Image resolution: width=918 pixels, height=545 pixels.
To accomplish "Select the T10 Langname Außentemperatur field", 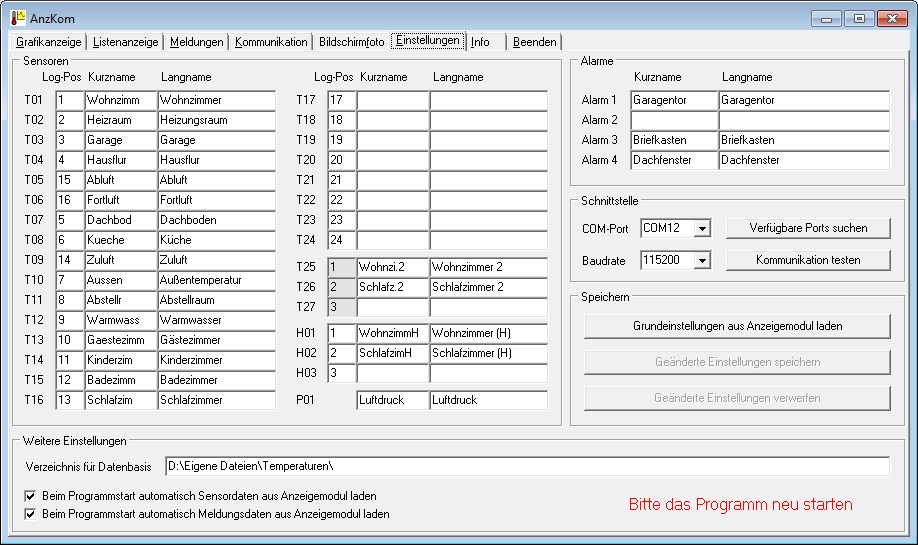I will click(216, 280).
